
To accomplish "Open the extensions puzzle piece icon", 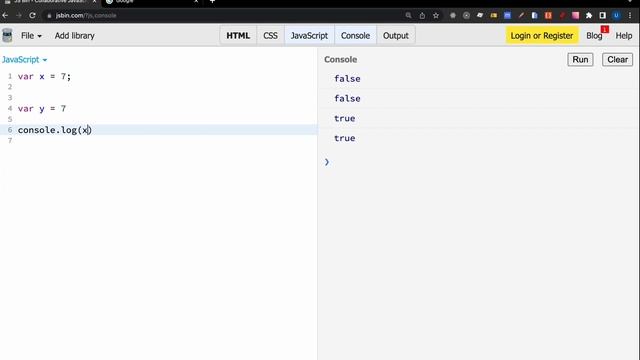I will (x=589, y=16).
